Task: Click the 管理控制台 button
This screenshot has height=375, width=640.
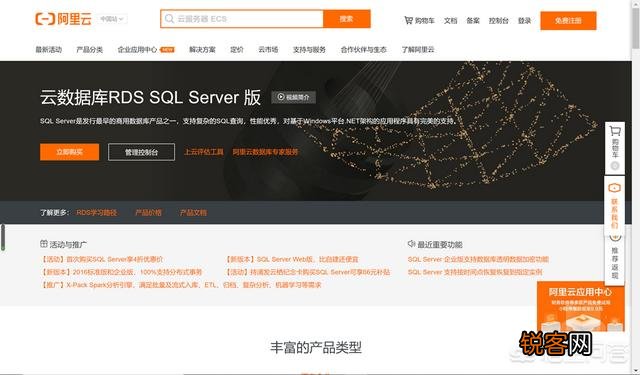Action: point(141,152)
